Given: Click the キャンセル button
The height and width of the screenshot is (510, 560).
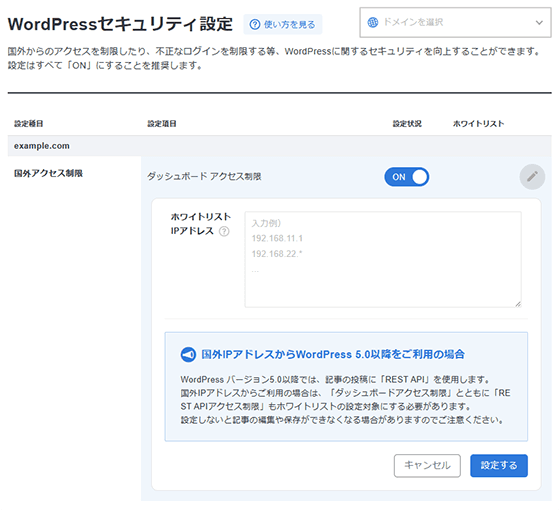Looking at the screenshot, I should (427, 465).
